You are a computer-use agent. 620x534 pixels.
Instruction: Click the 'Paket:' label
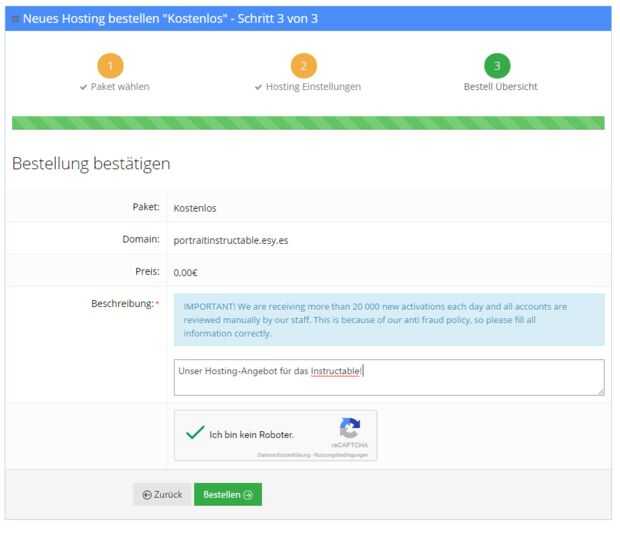(146, 207)
